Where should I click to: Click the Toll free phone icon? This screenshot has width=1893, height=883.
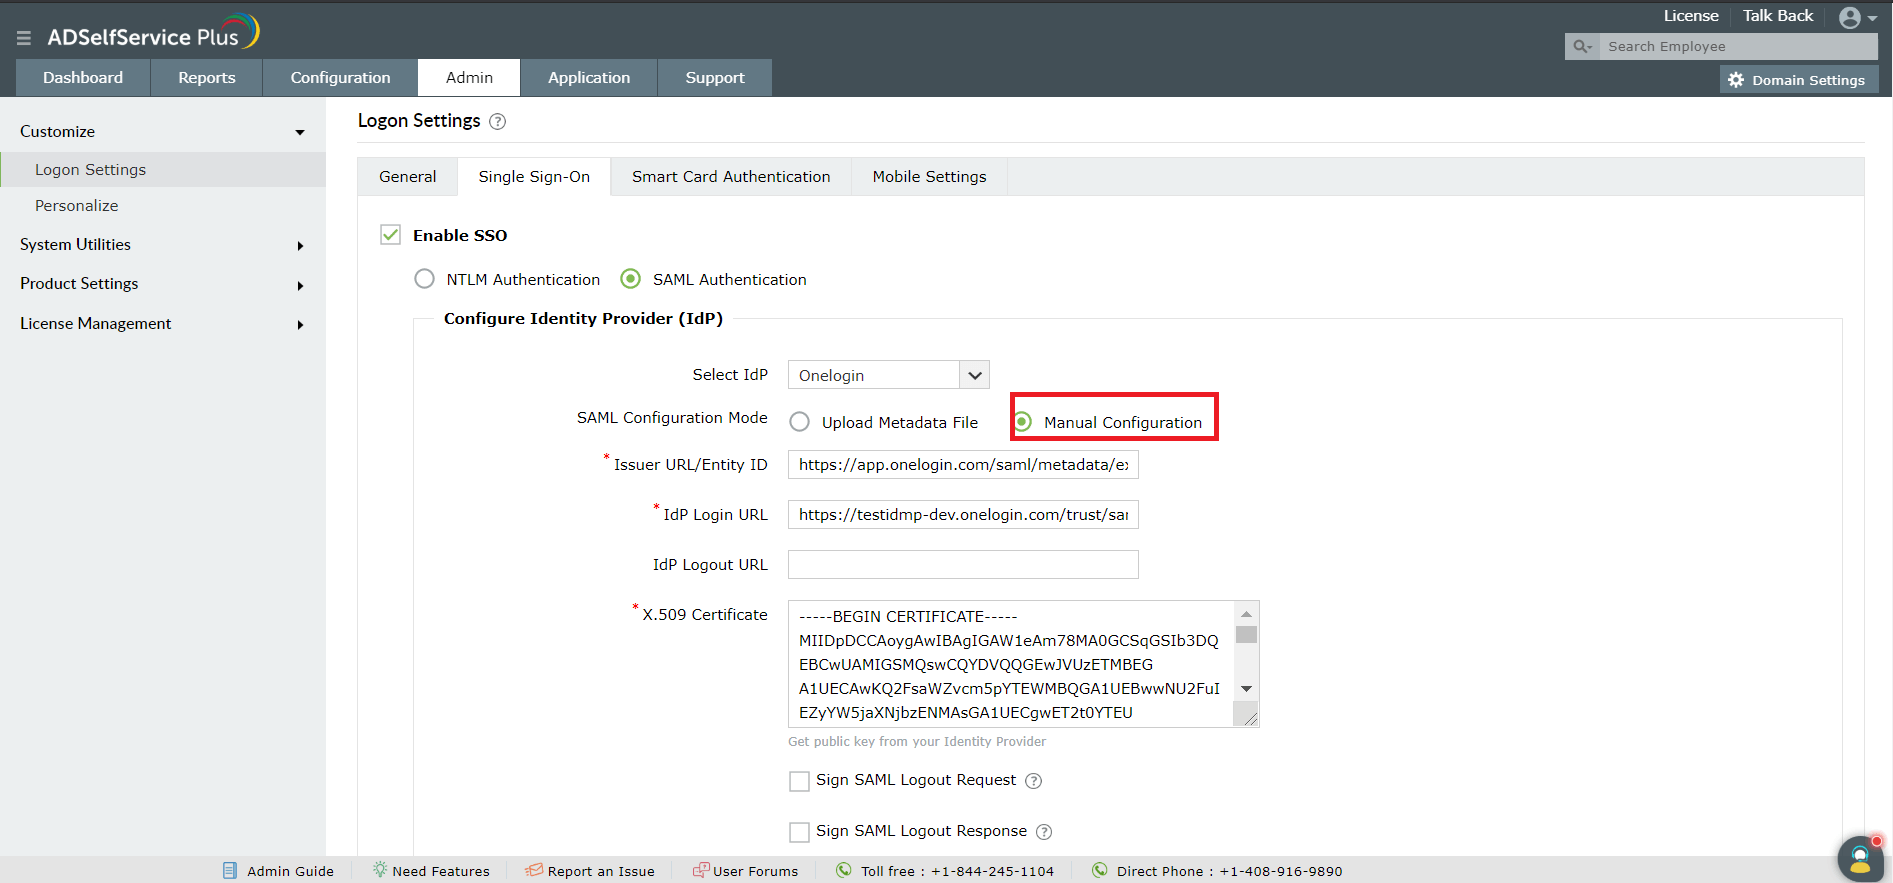[844, 870]
